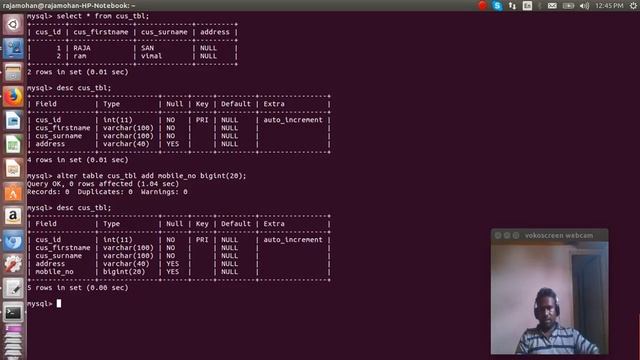Click '5 rows in set (0.00 sec)'
Image resolution: width=640 pixels, height=360 pixels.
[x=78, y=288]
